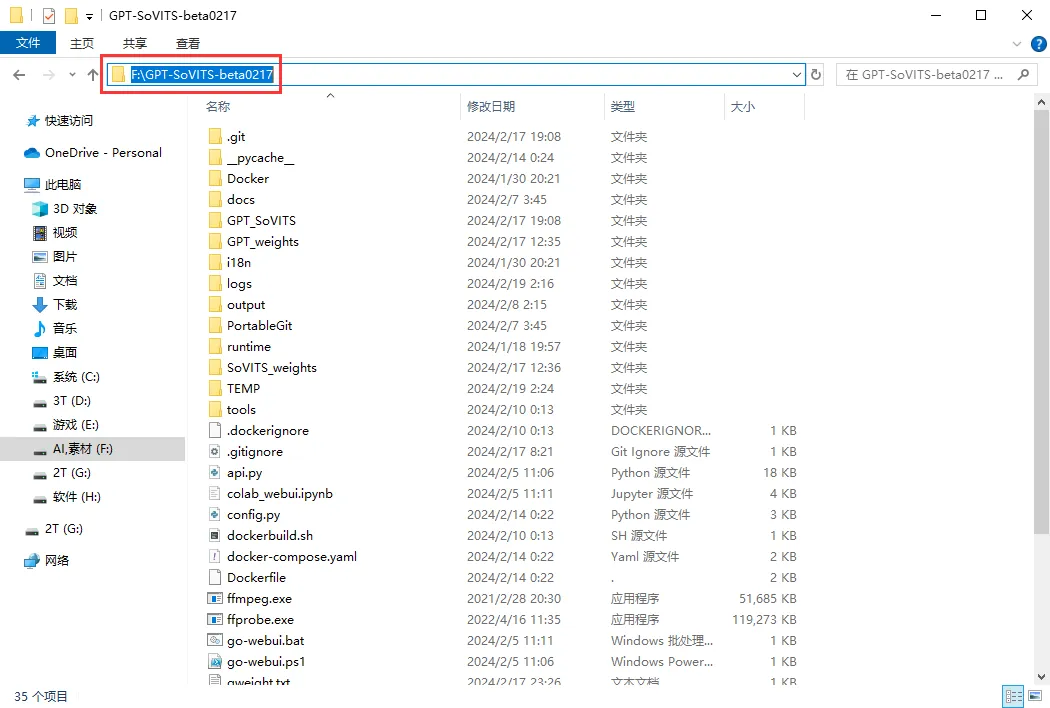Sort by 大小 column header
The width and height of the screenshot is (1050, 708).
(x=743, y=107)
